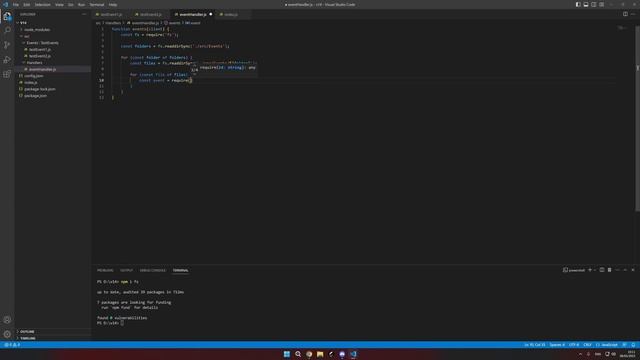Open Chrome on the taskbar
The width and height of the screenshot is (640, 360).
coord(309,354)
